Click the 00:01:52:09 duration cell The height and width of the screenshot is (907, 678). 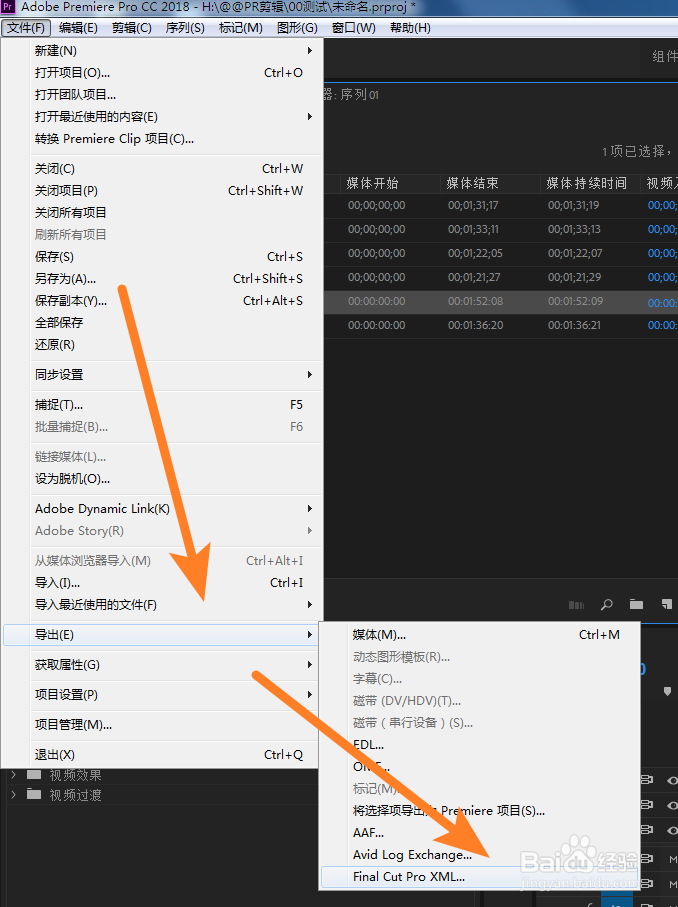point(575,301)
